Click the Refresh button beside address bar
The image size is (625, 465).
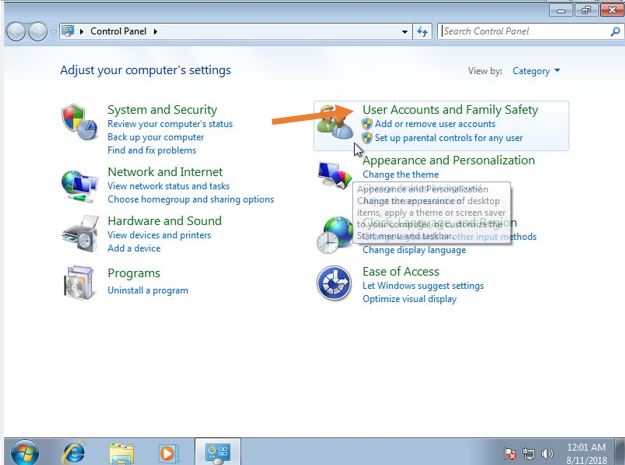pos(423,31)
